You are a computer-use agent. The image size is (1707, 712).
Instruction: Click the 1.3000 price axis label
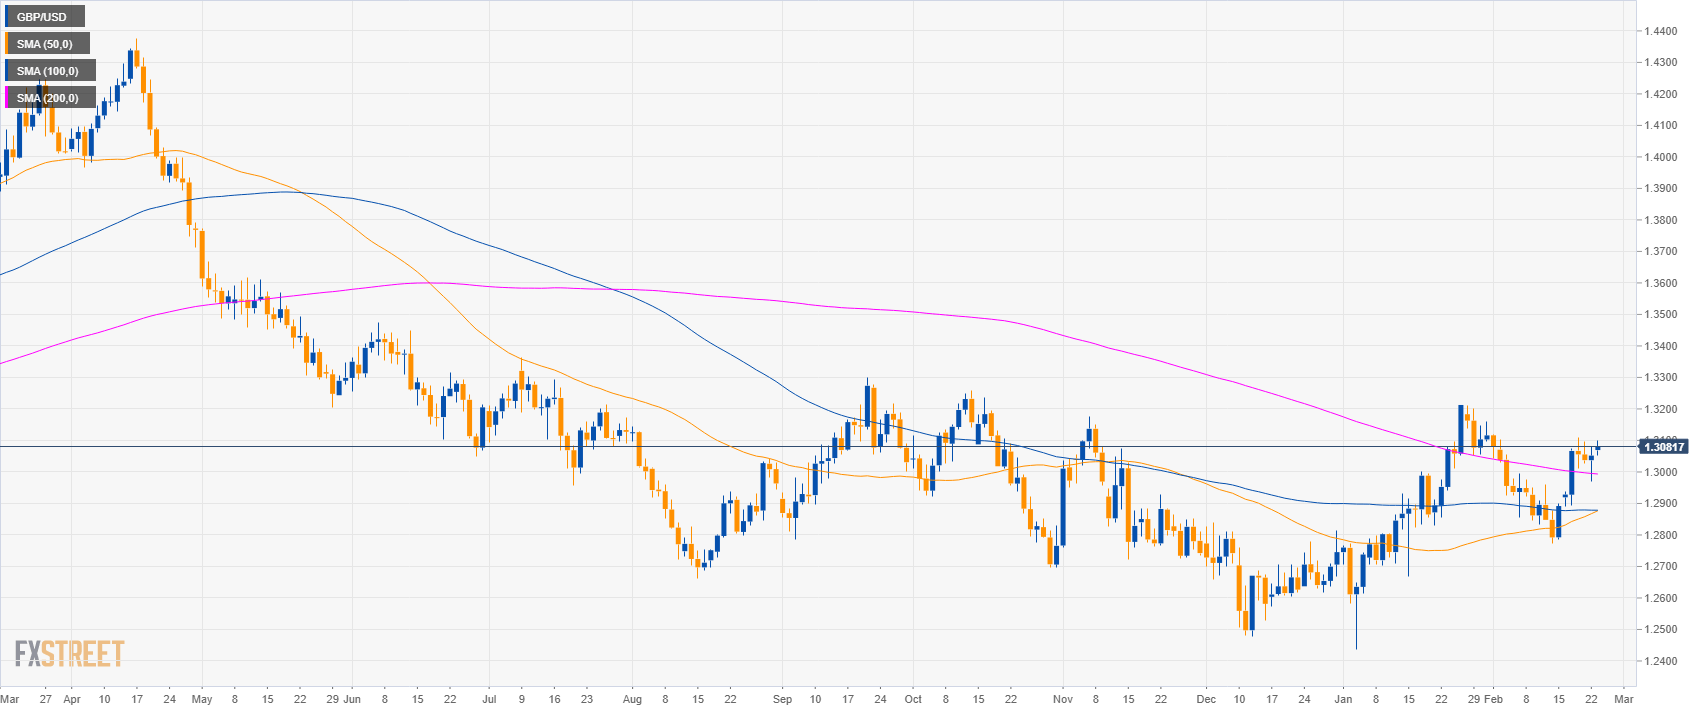tap(1661, 473)
